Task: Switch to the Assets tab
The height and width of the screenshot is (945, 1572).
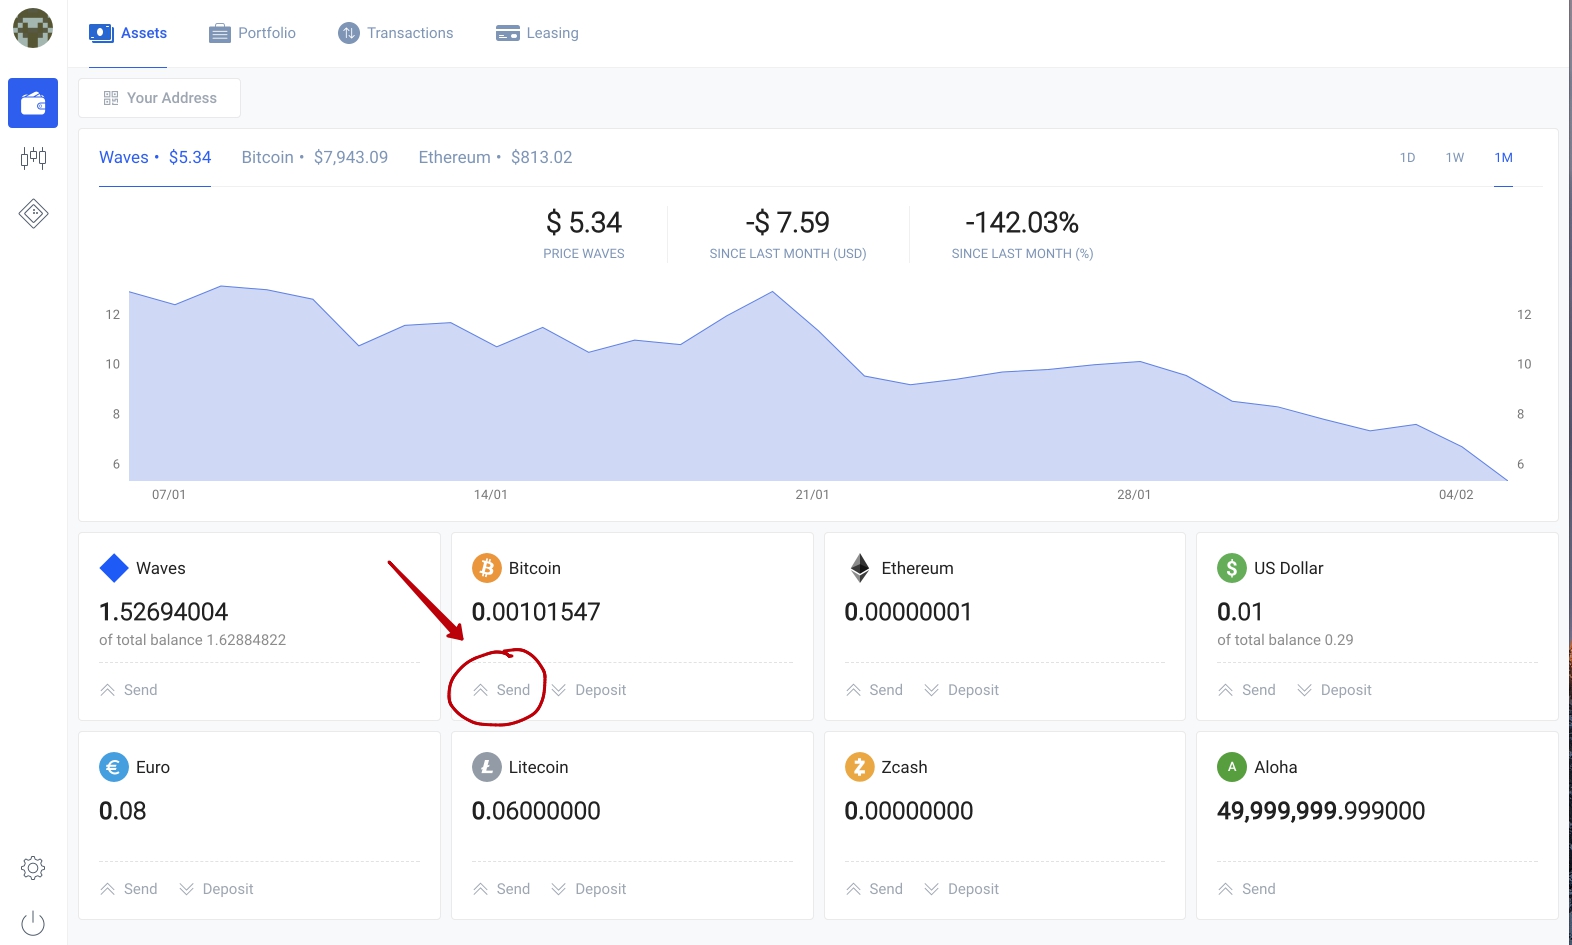Action: point(128,33)
